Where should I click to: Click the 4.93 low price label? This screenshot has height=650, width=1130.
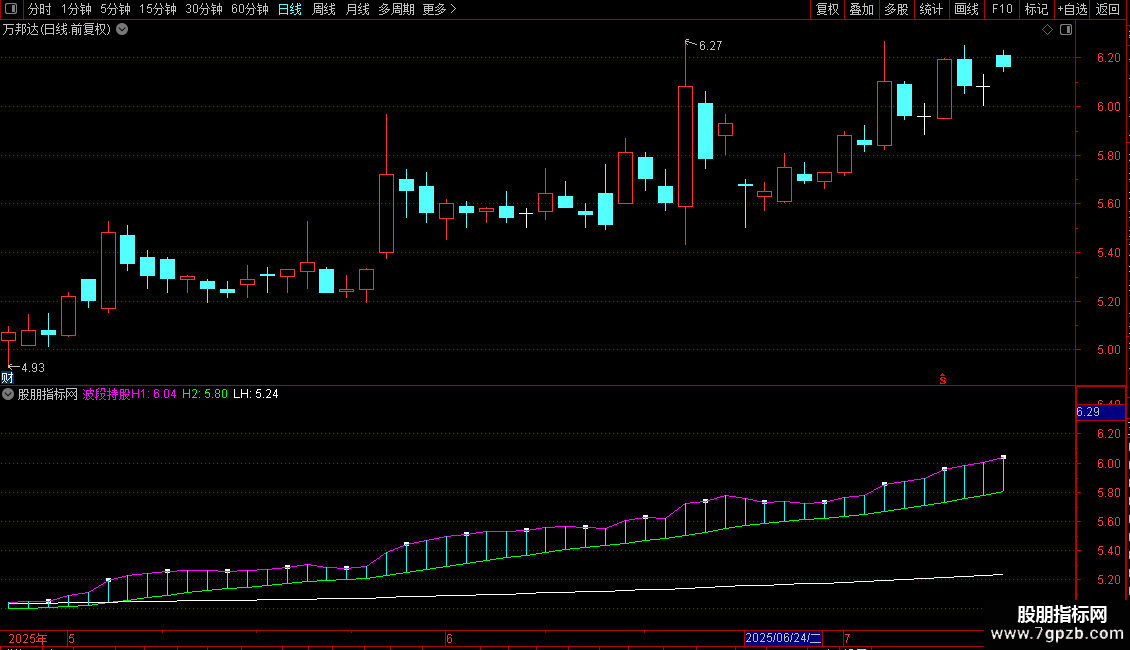coord(33,368)
